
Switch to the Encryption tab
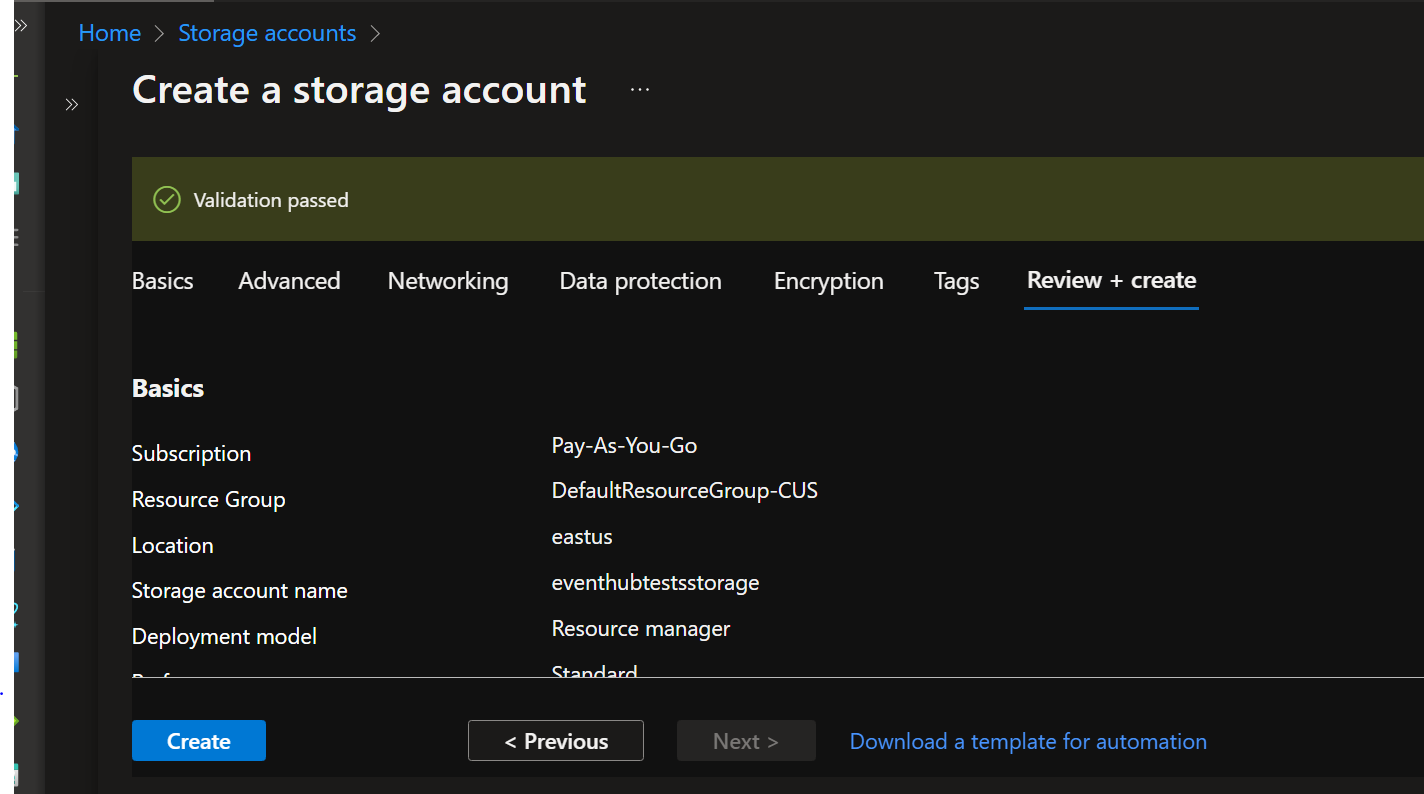point(828,281)
